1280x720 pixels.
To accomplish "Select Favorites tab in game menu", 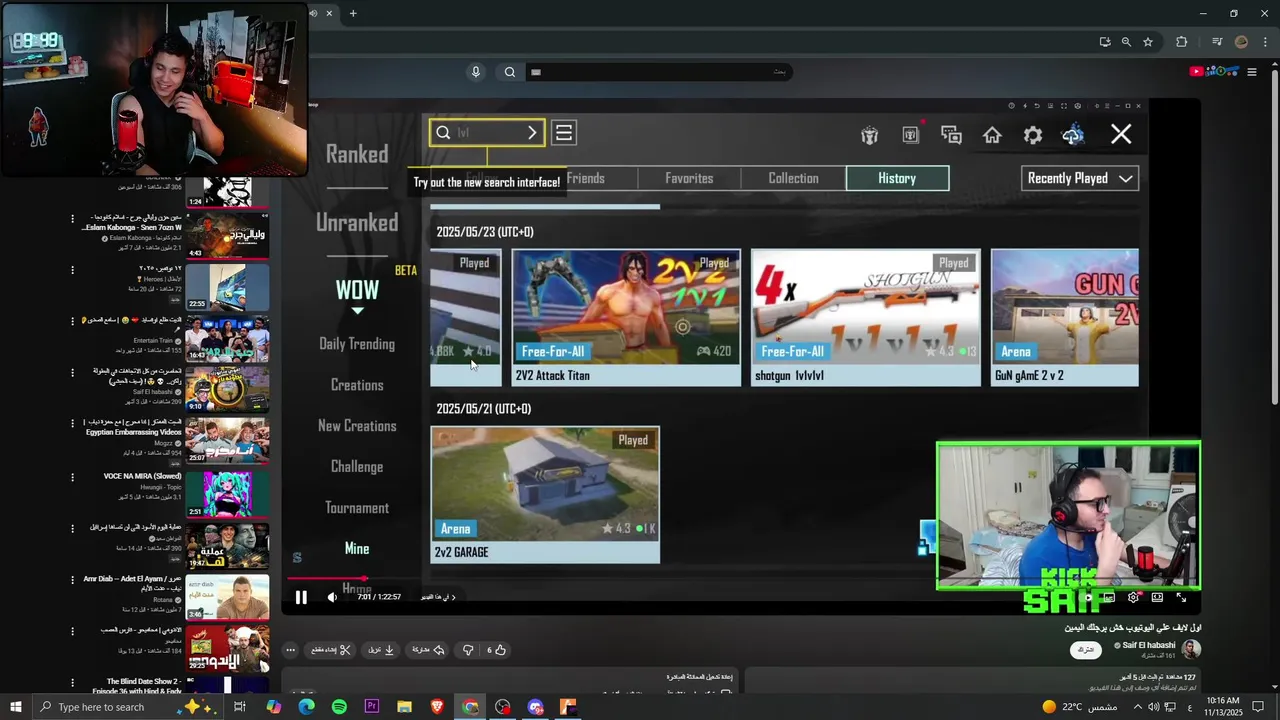I will pos(689,178).
